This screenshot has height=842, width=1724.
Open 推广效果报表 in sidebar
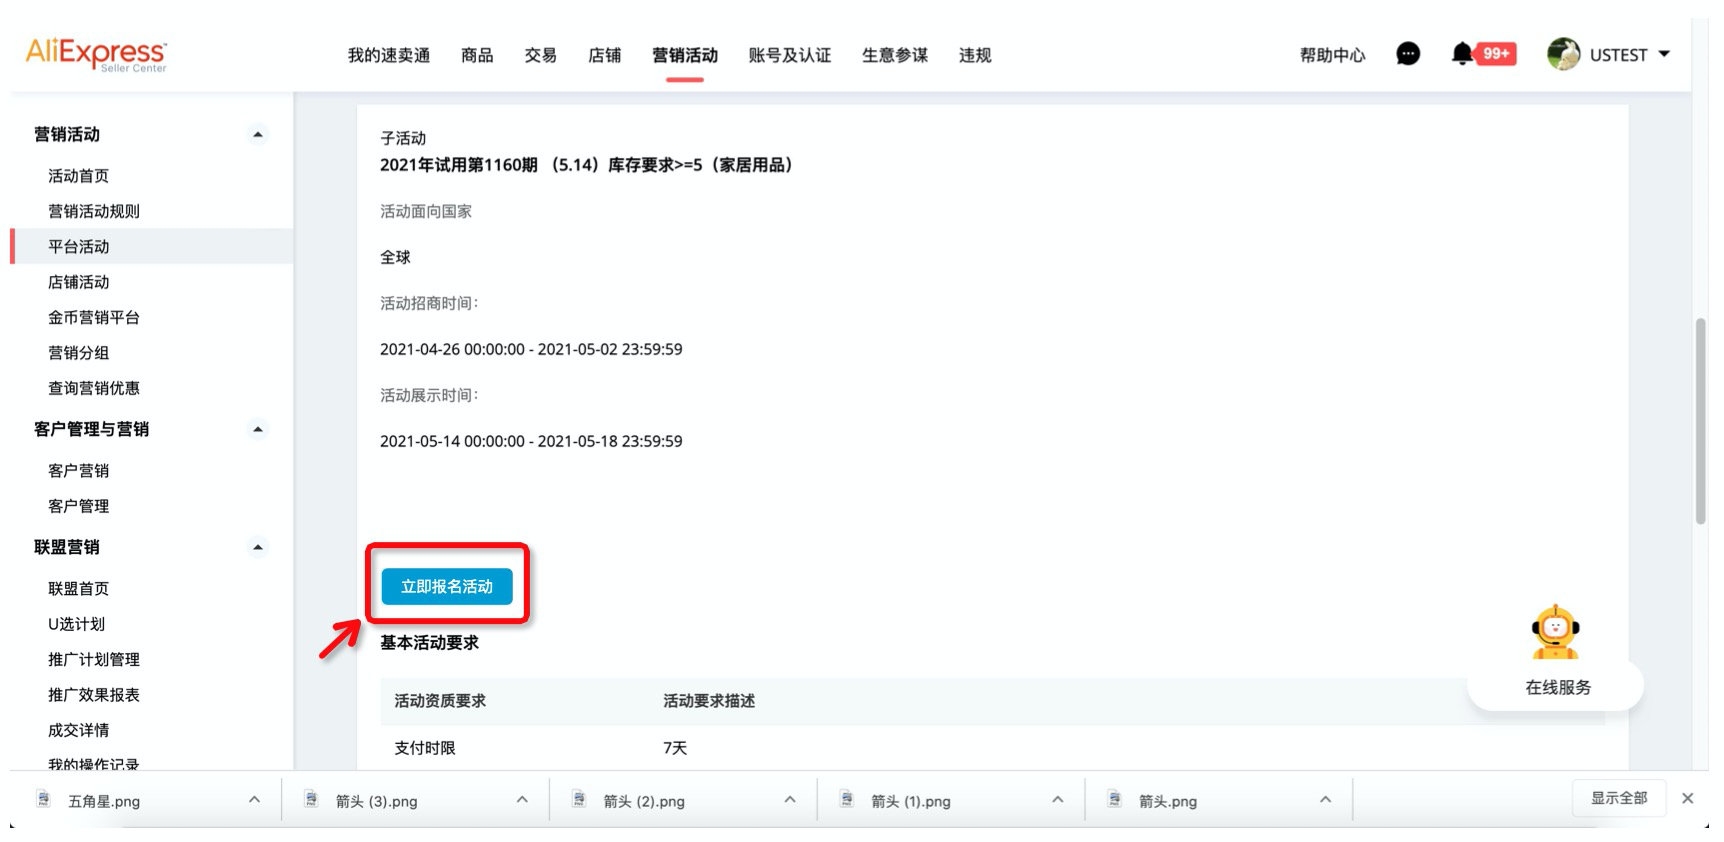pyautogui.click(x=94, y=694)
